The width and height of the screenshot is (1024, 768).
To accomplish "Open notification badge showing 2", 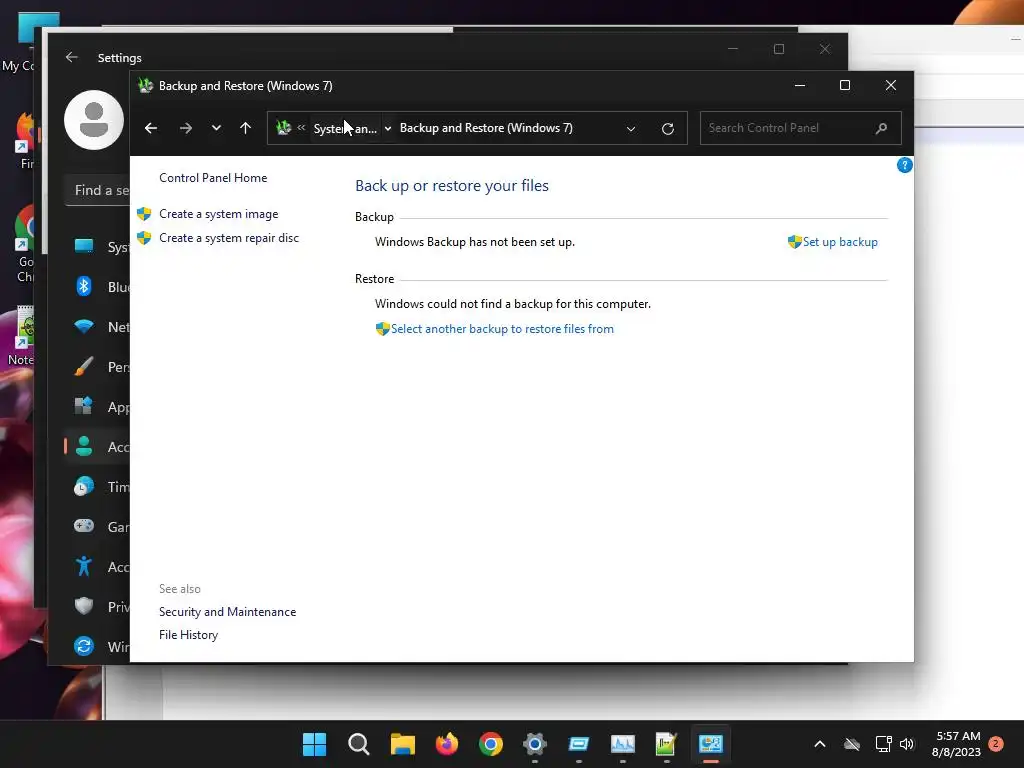I will click(996, 743).
